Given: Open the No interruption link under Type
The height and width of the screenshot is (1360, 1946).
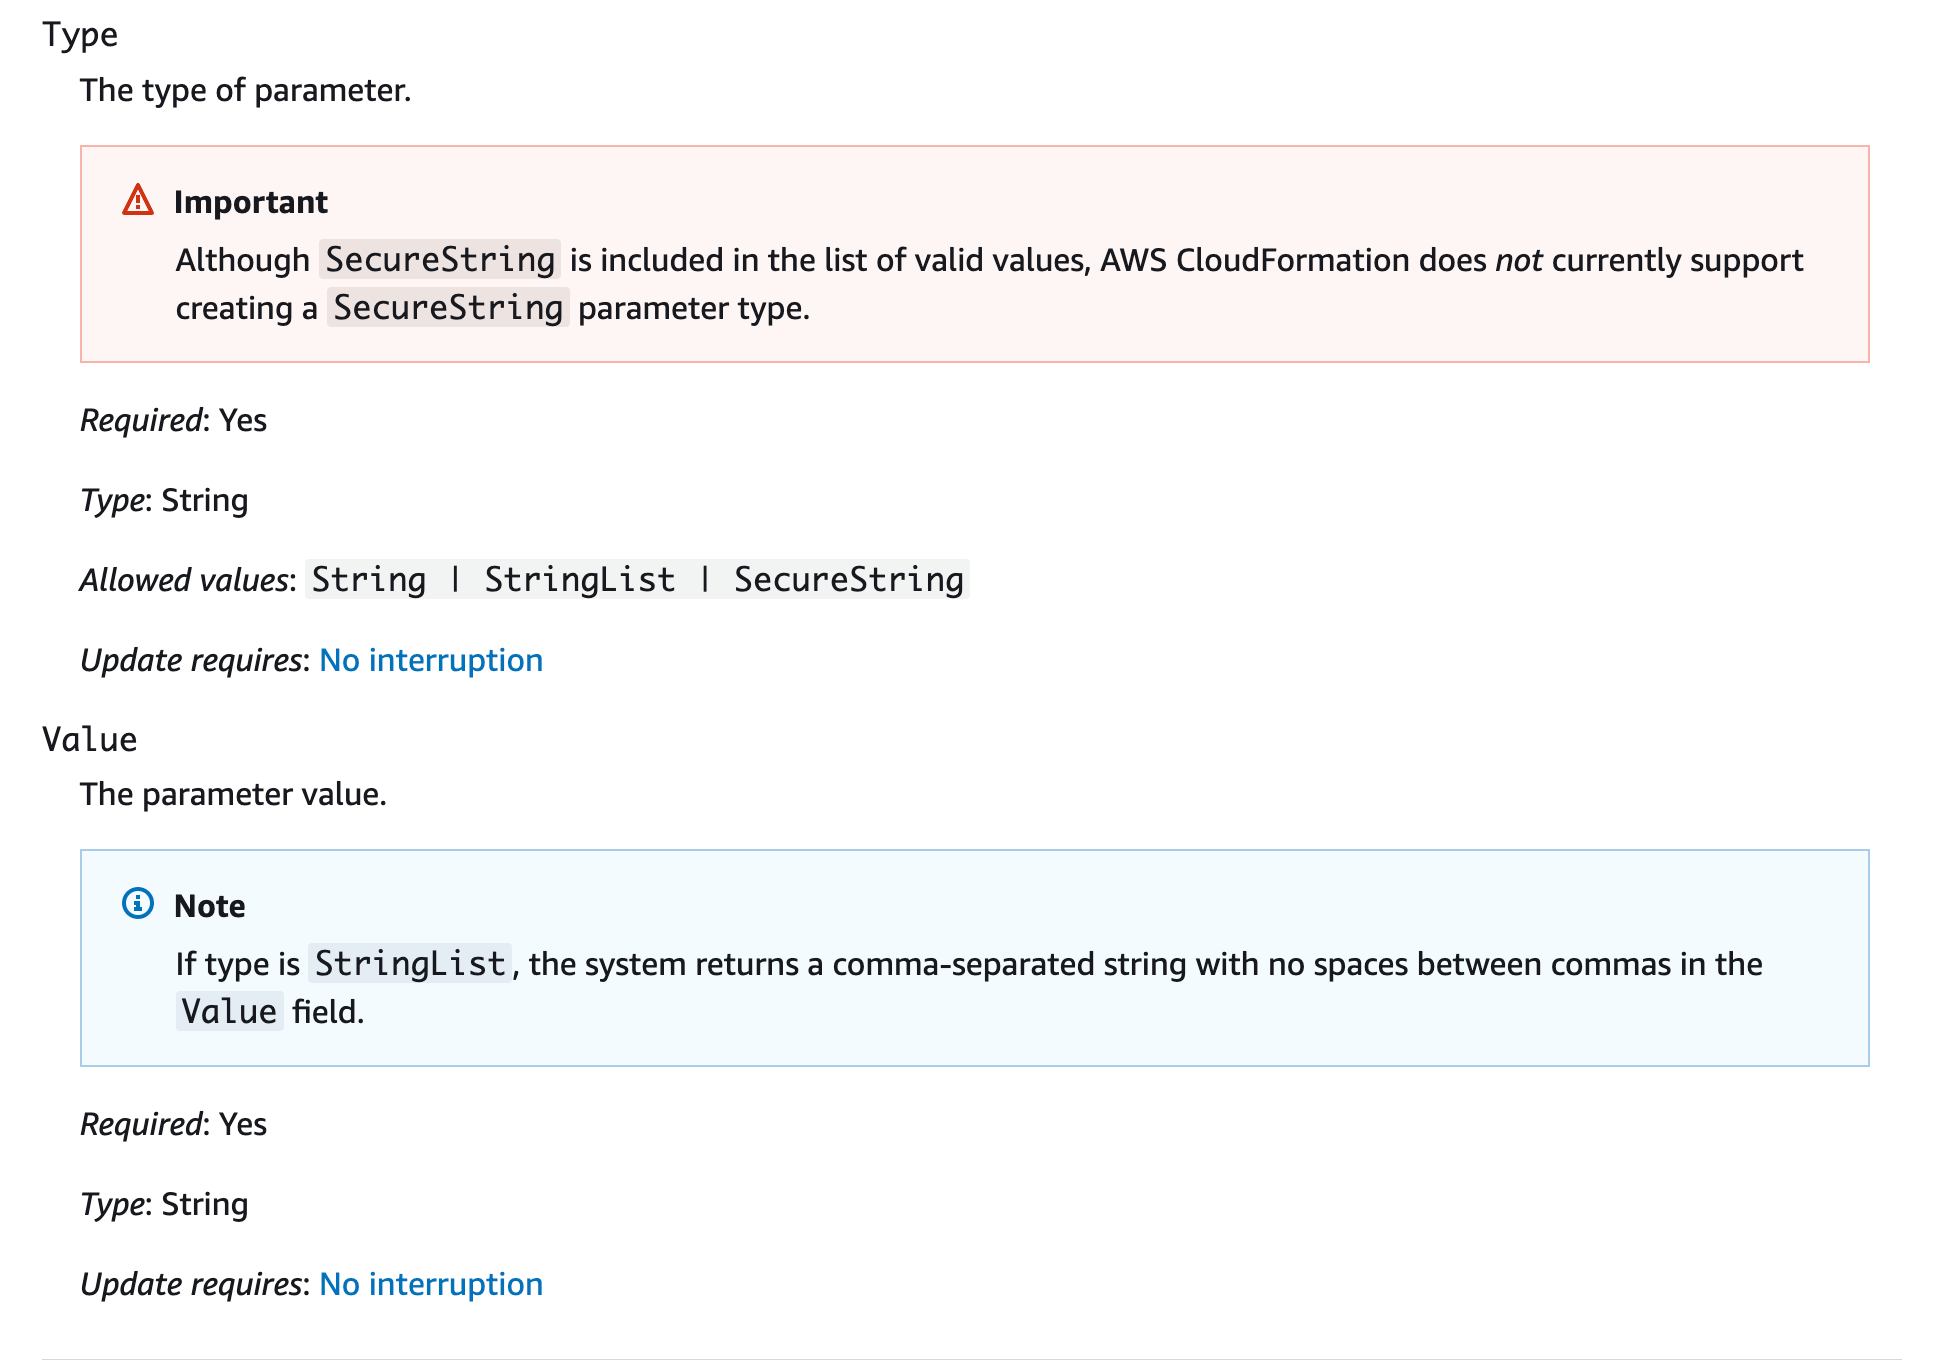Looking at the screenshot, I should (x=431, y=660).
